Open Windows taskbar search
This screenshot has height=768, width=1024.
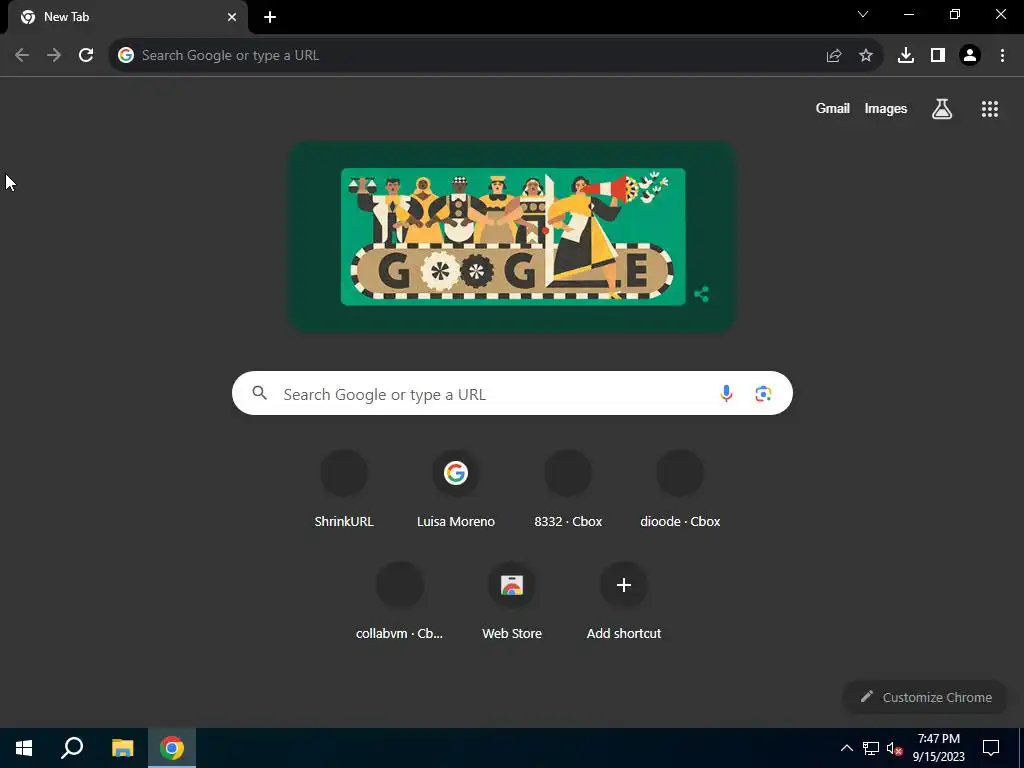tap(72, 748)
